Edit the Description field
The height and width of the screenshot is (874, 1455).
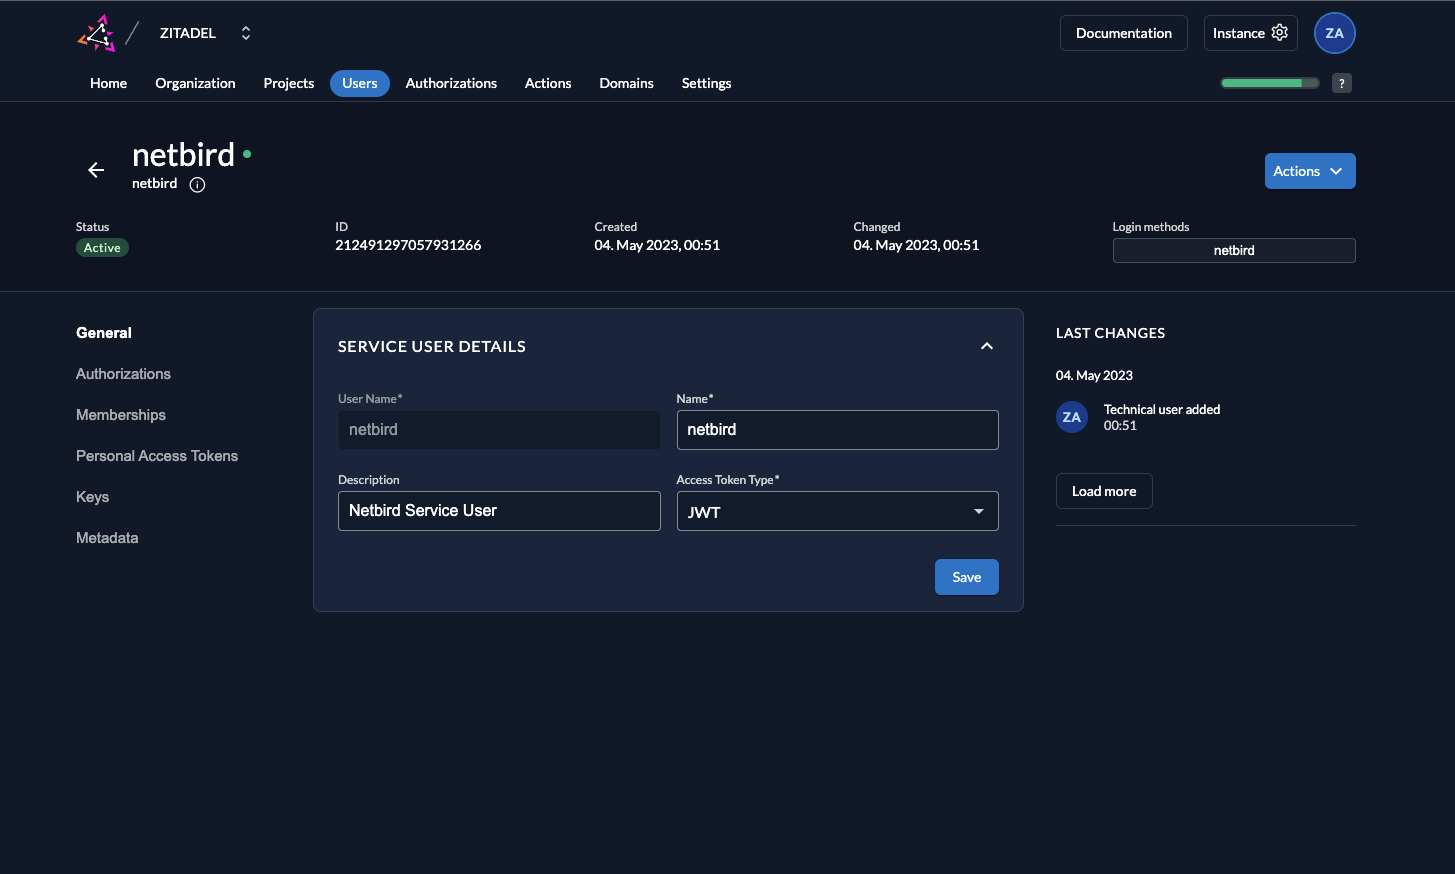click(x=499, y=511)
